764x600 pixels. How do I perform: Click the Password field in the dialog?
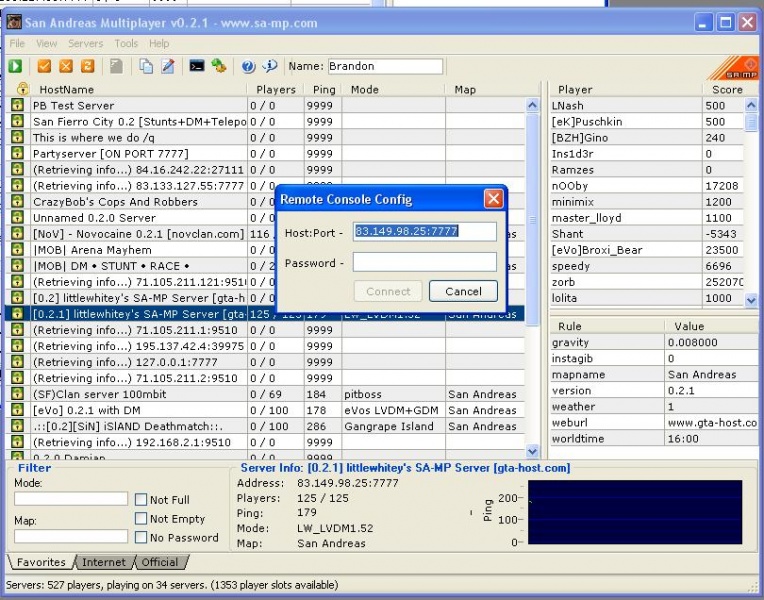[x=424, y=263]
